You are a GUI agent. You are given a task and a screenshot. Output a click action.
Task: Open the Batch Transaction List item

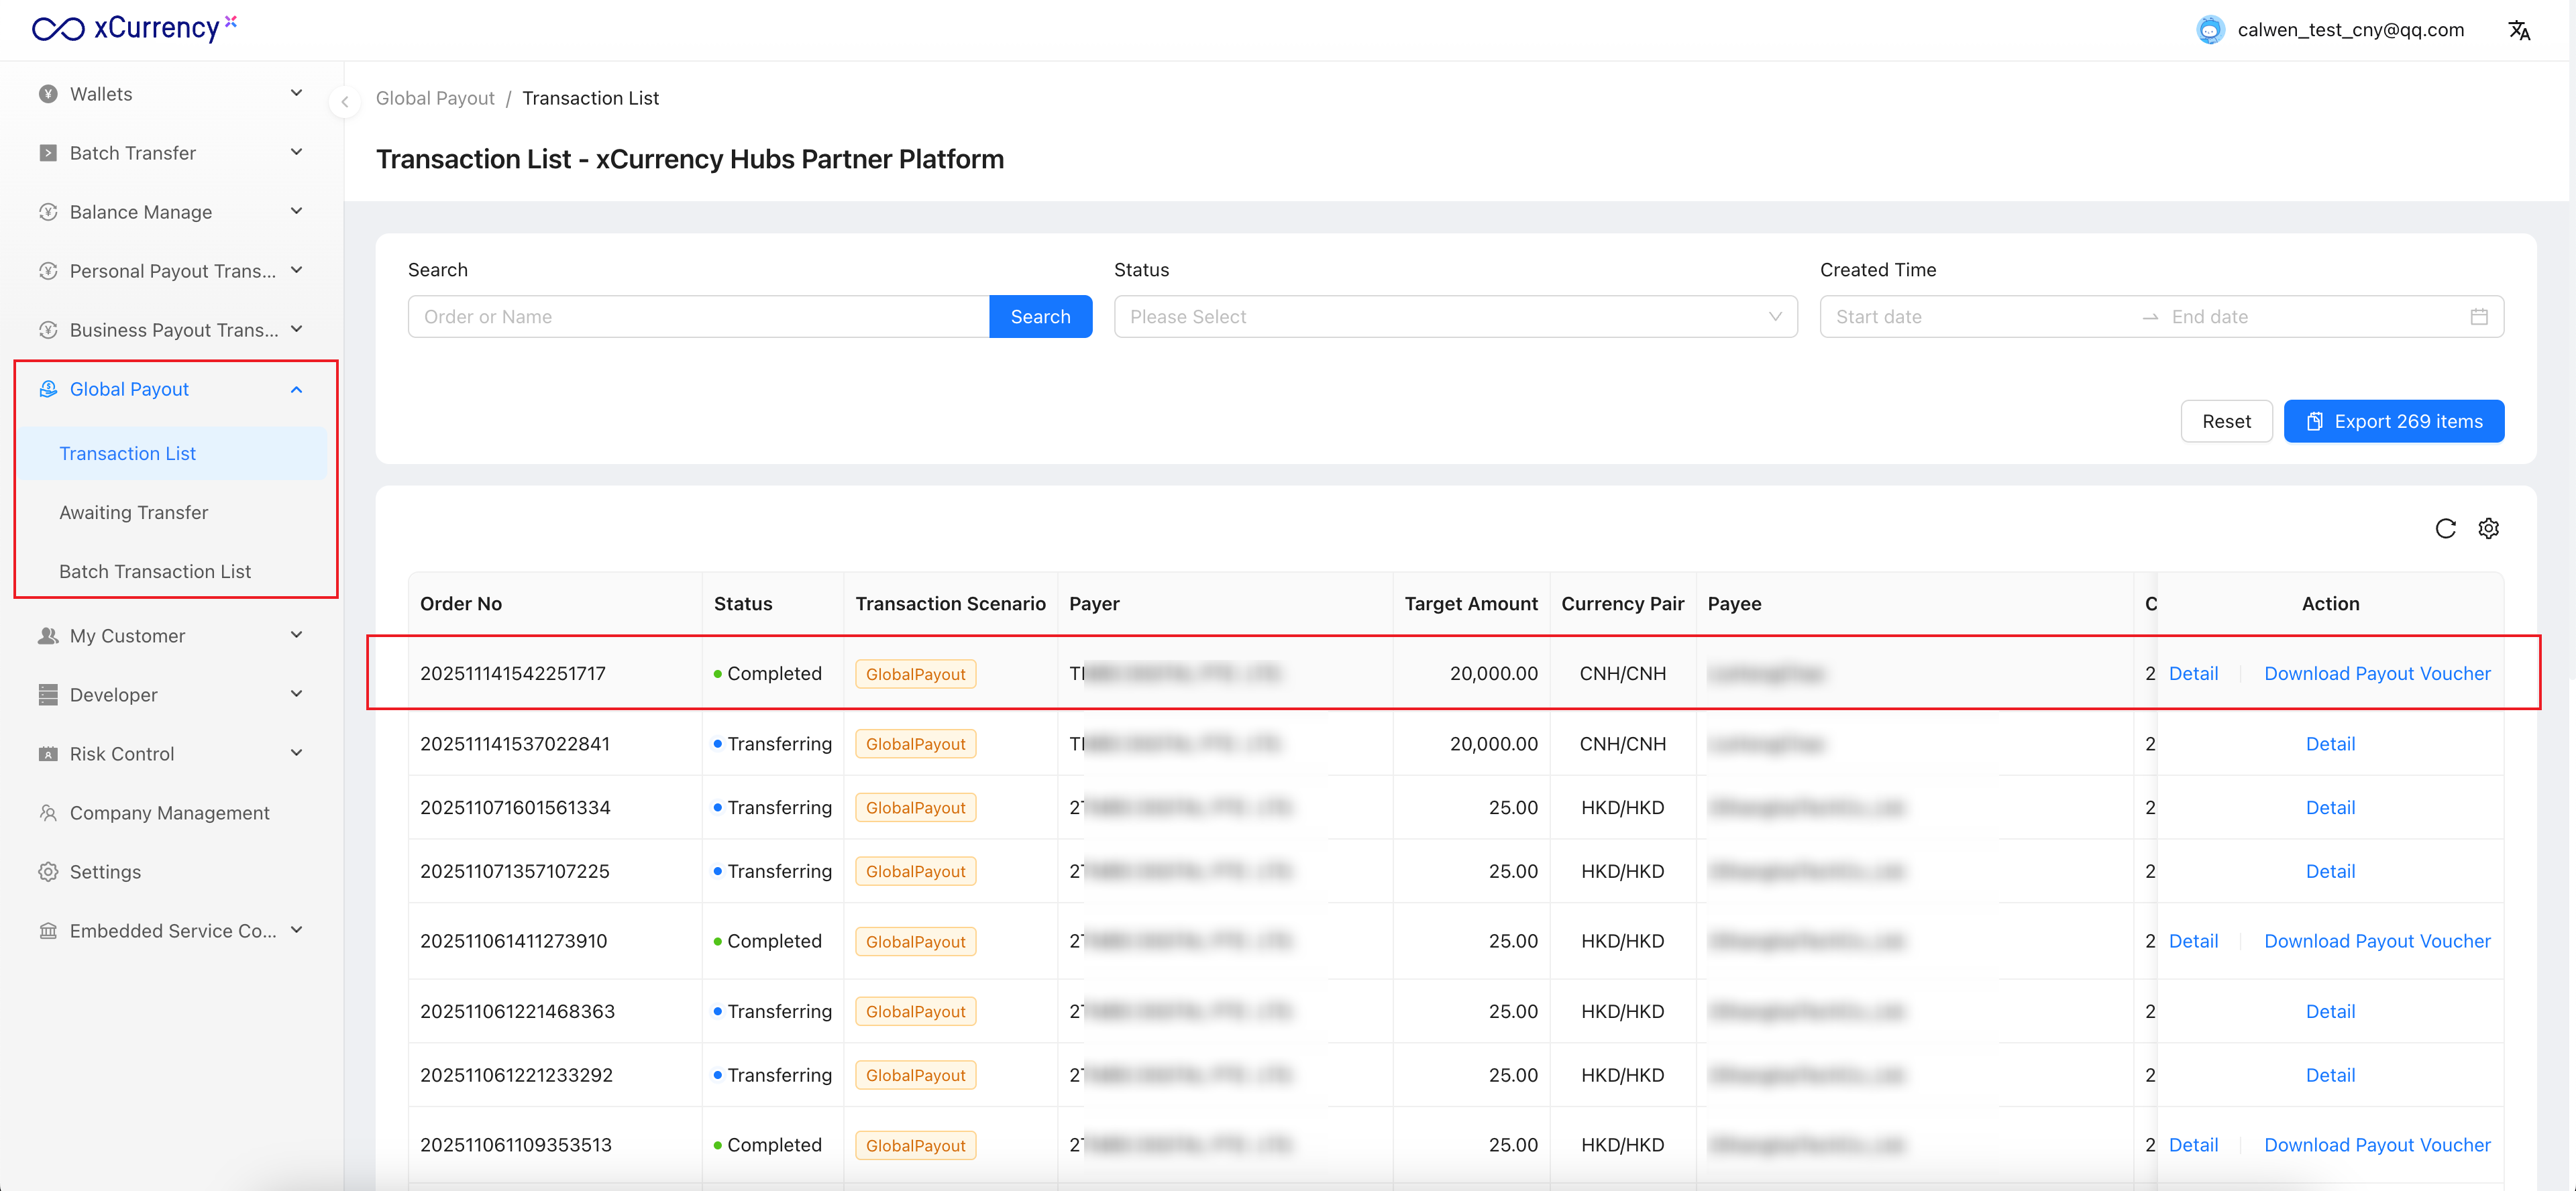[155, 571]
